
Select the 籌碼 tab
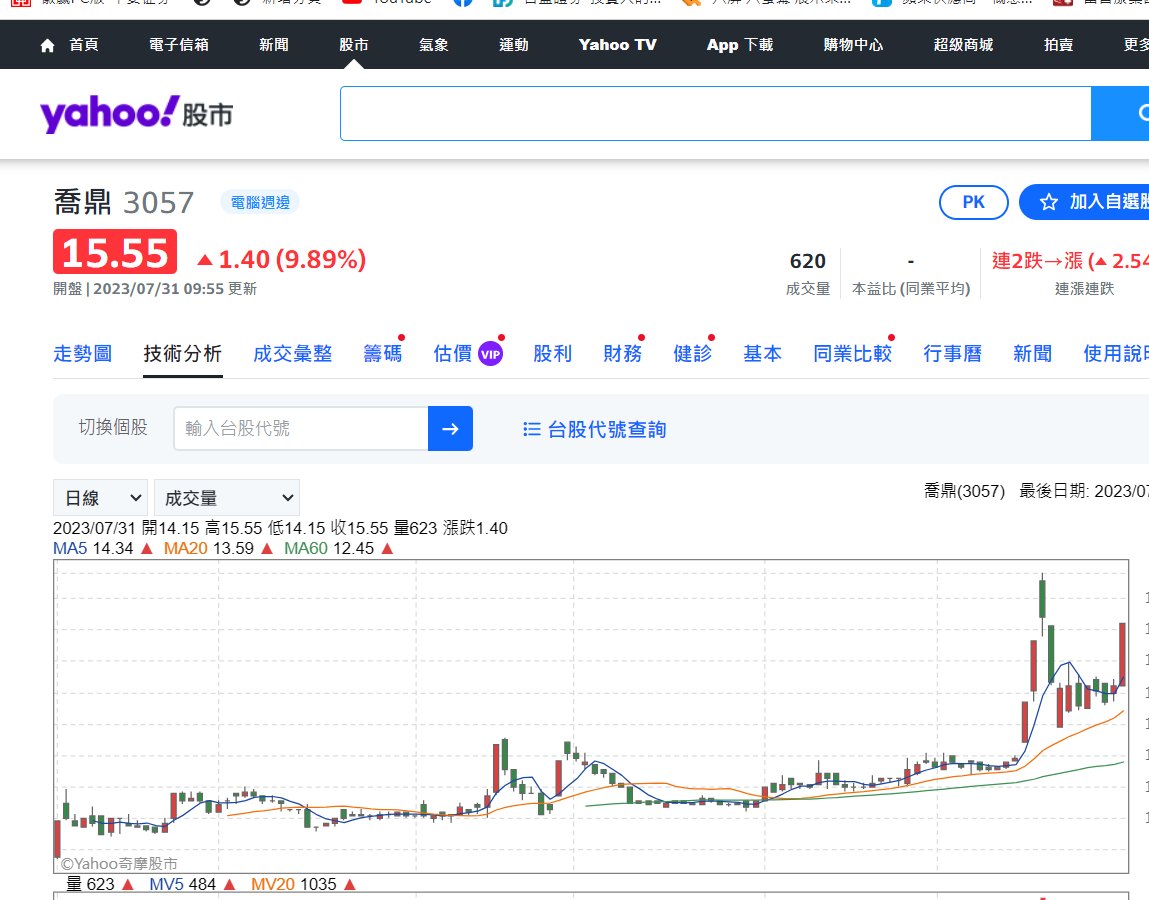click(x=382, y=354)
